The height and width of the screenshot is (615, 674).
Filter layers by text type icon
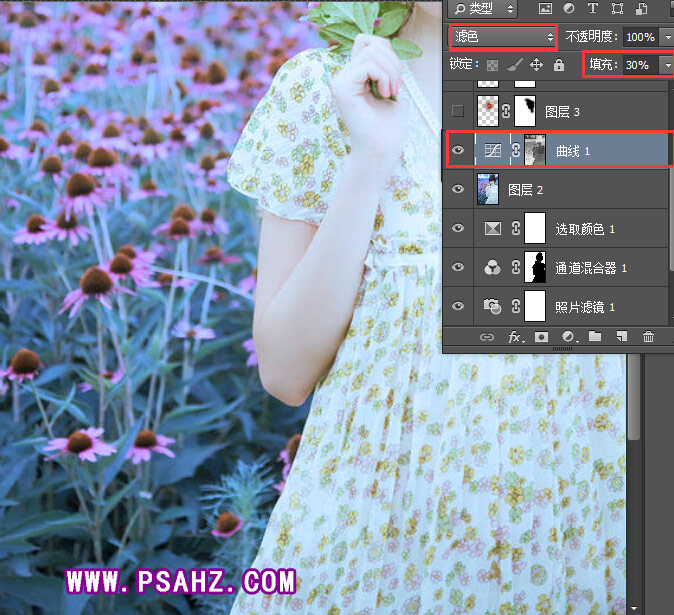[x=594, y=9]
